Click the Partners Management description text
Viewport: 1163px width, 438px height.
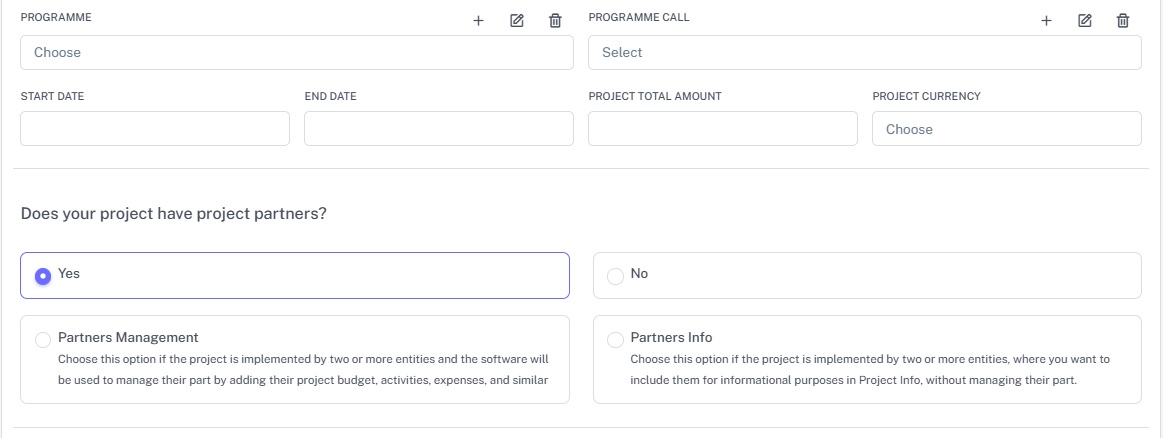coord(303,370)
